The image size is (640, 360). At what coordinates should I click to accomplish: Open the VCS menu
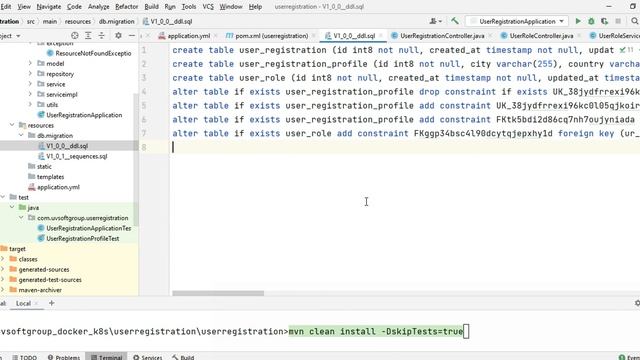pos(208,7)
